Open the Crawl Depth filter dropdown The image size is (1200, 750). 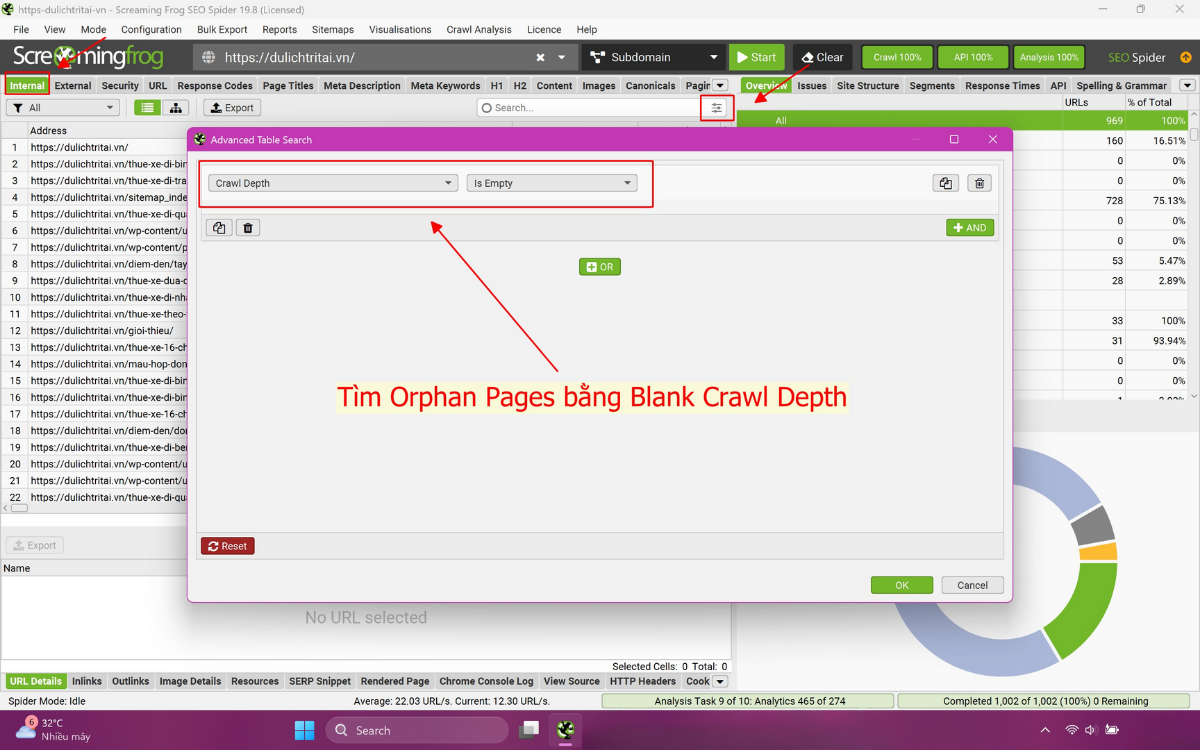pyautogui.click(x=332, y=183)
